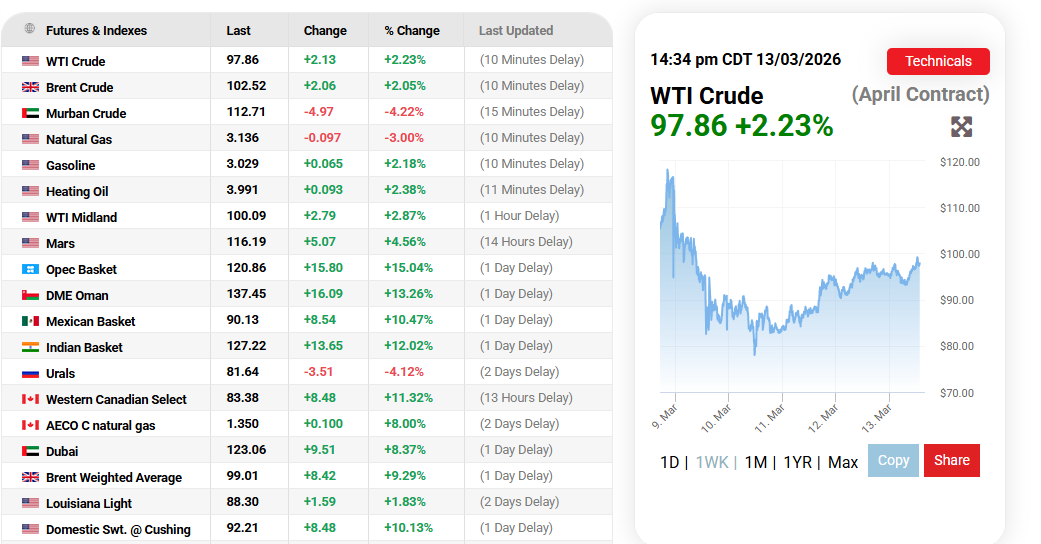Viewport: 1041px width, 544px height.
Task: Show the 1YR chart range
Action: (797, 462)
